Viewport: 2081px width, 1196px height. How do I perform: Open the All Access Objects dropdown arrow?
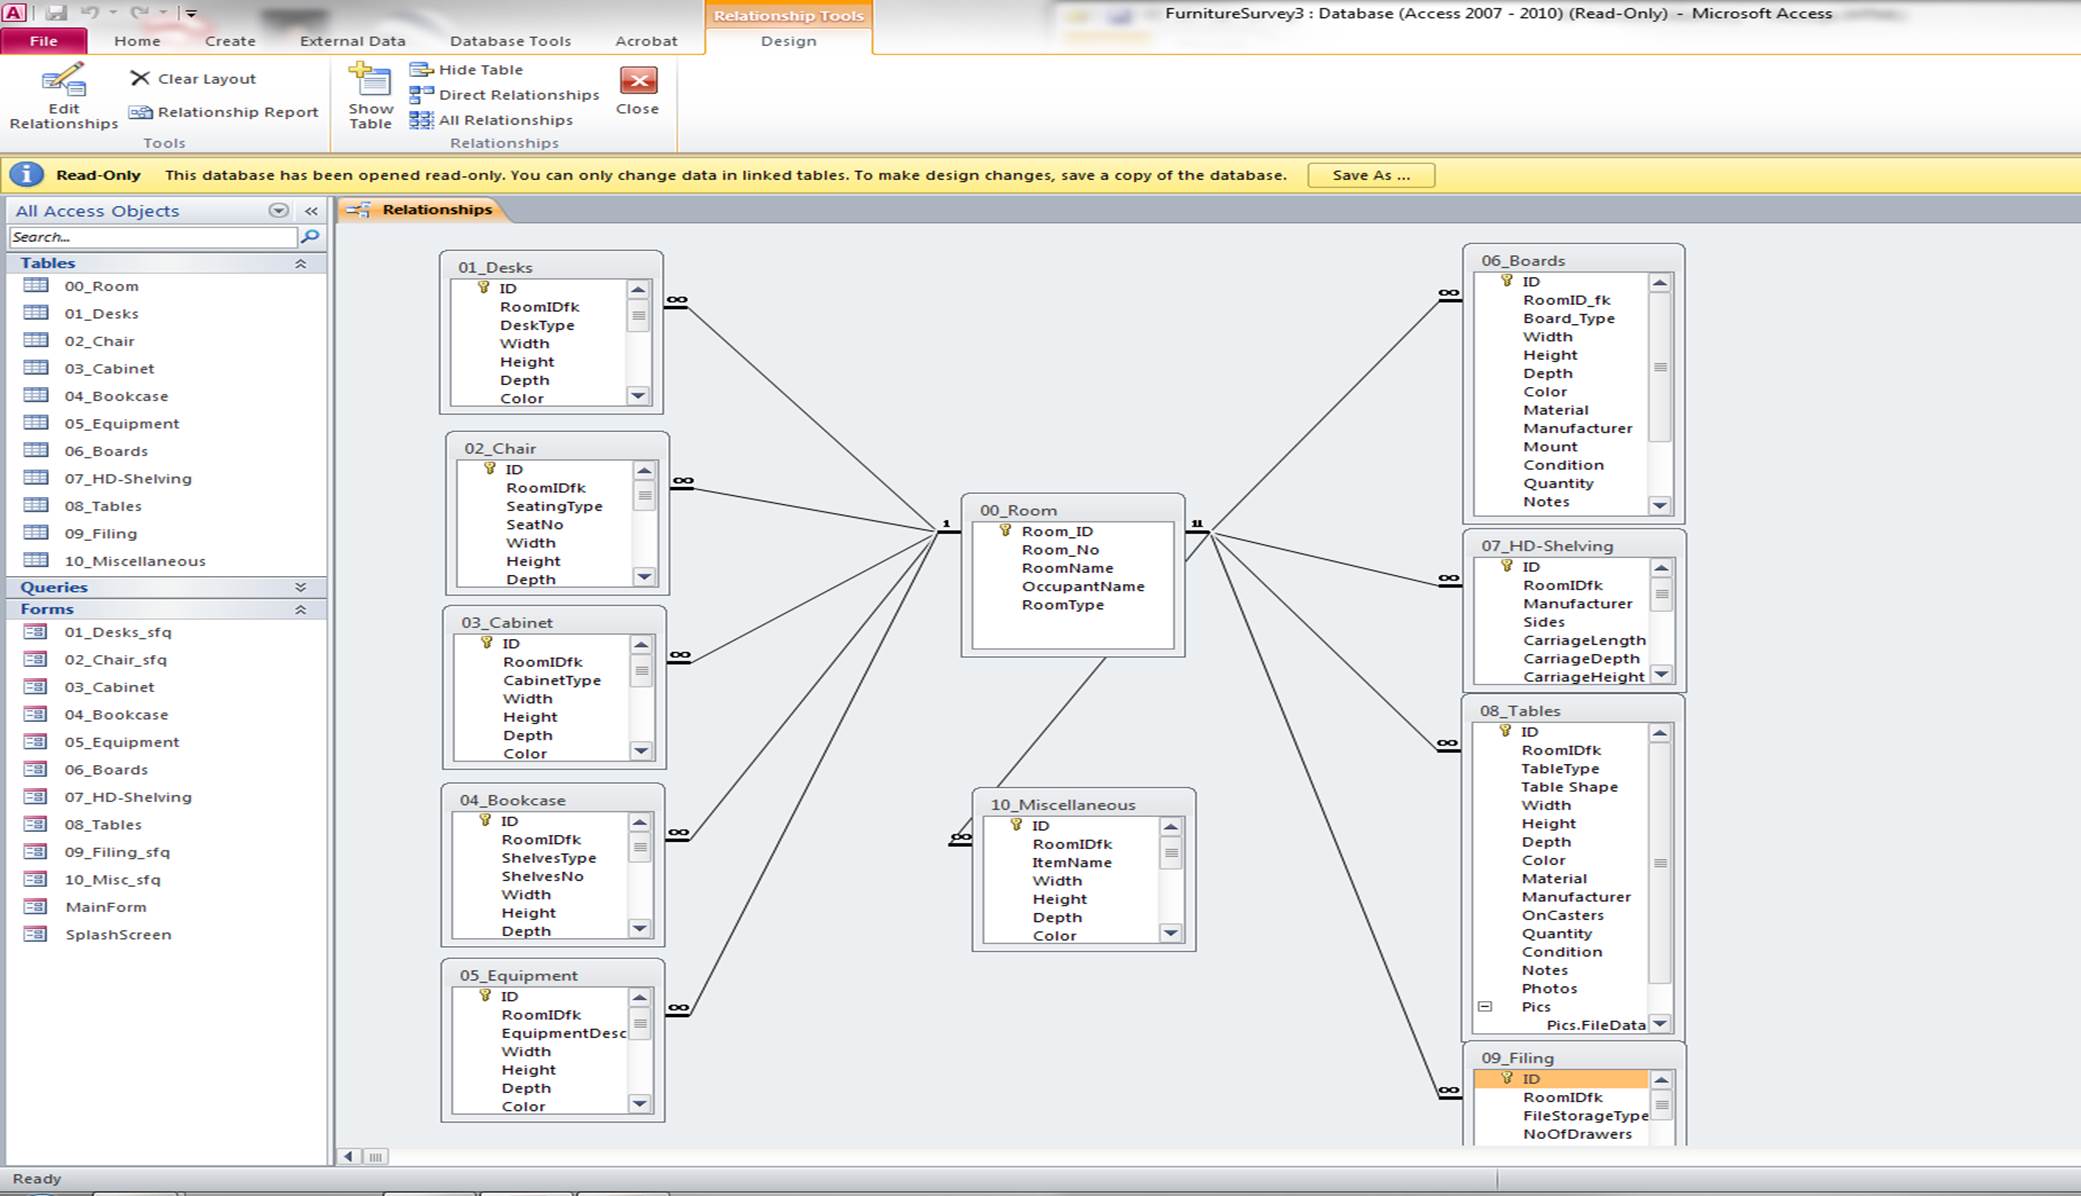[x=279, y=211]
